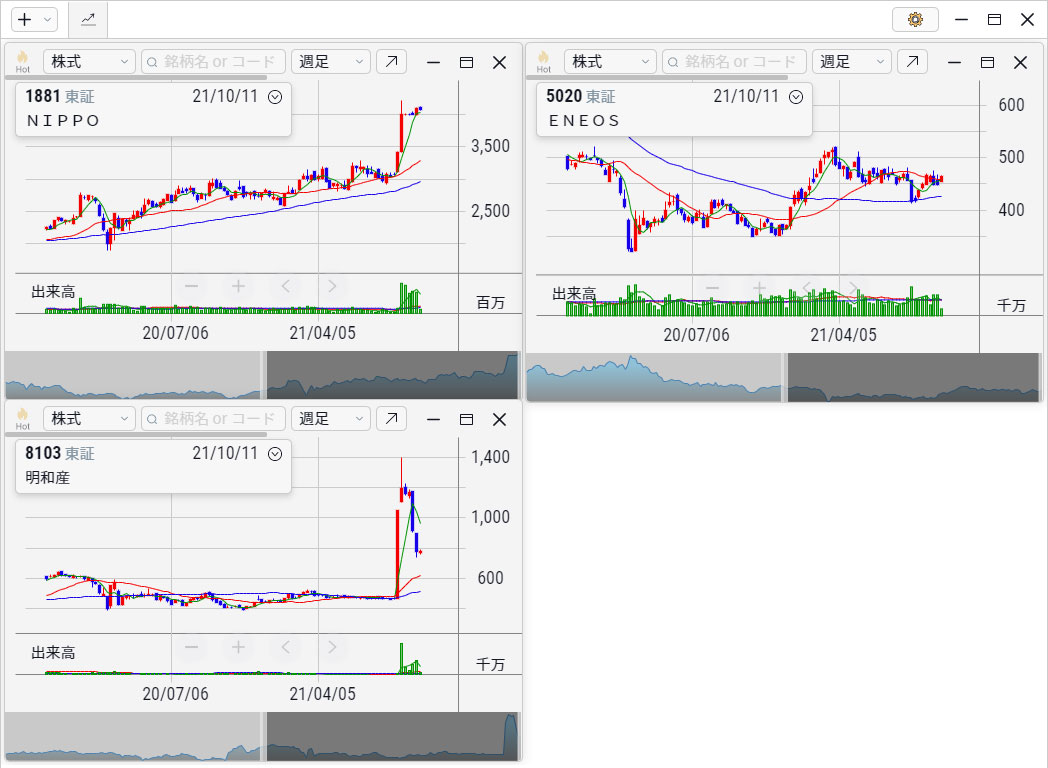
Task: Click 21/10/11 date in NIPPO info box
Action: click(225, 96)
